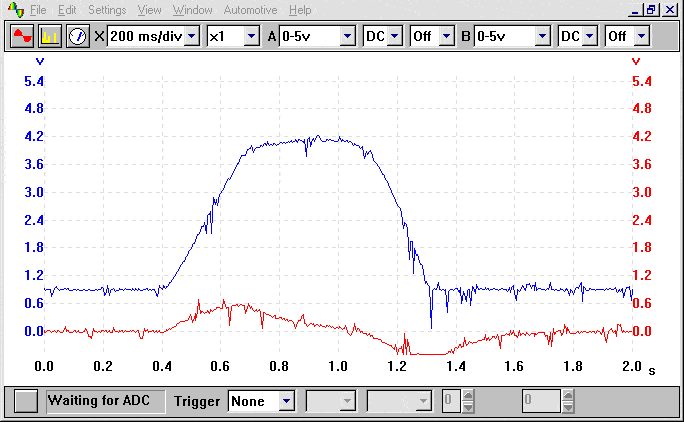
Task: Open the View menu
Action: (x=149, y=10)
